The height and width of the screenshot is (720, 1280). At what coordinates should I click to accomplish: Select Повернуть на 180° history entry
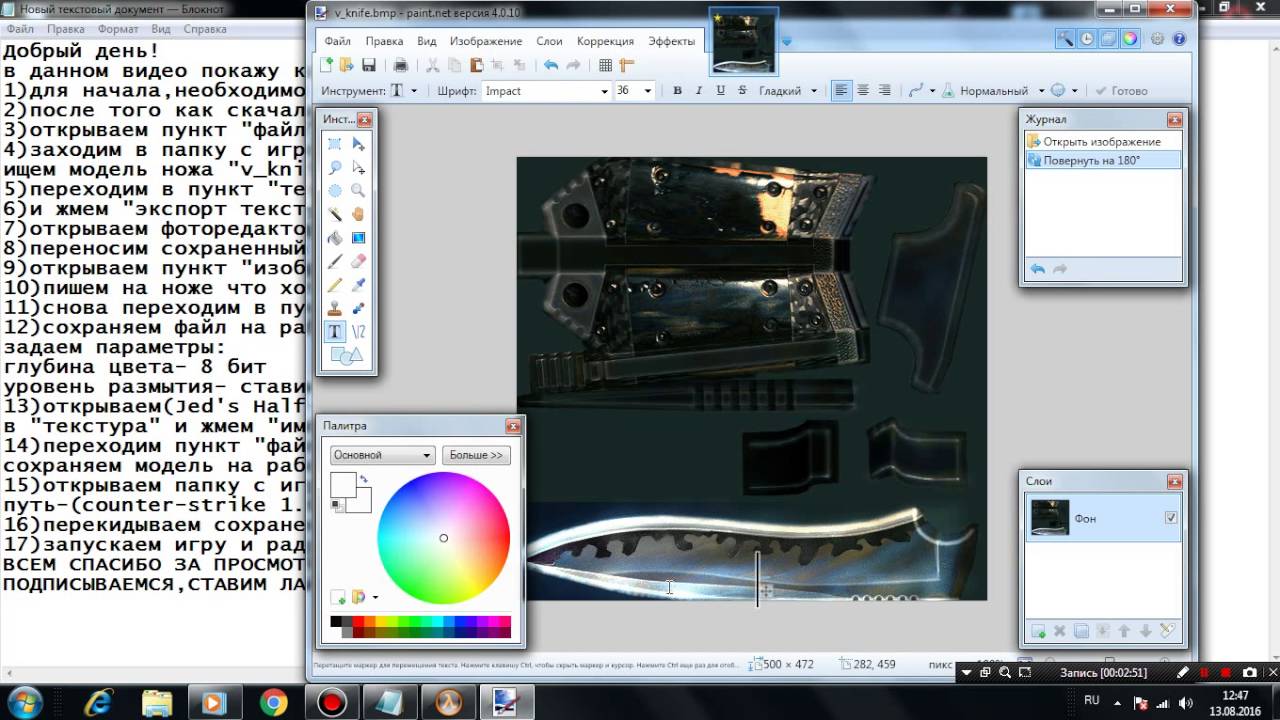coord(1104,160)
